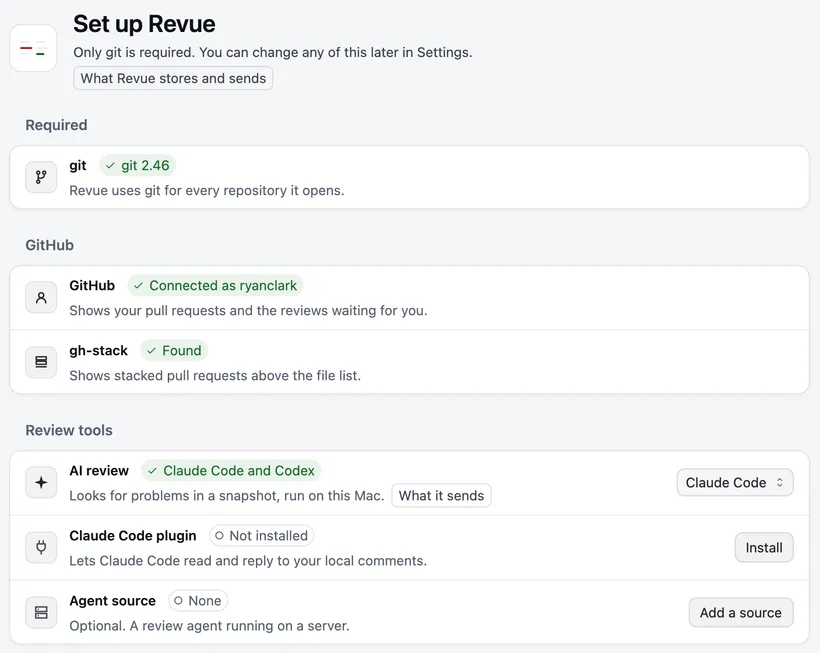Select the 'gh-stack' row title
The height and width of the screenshot is (653, 820).
click(98, 350)
